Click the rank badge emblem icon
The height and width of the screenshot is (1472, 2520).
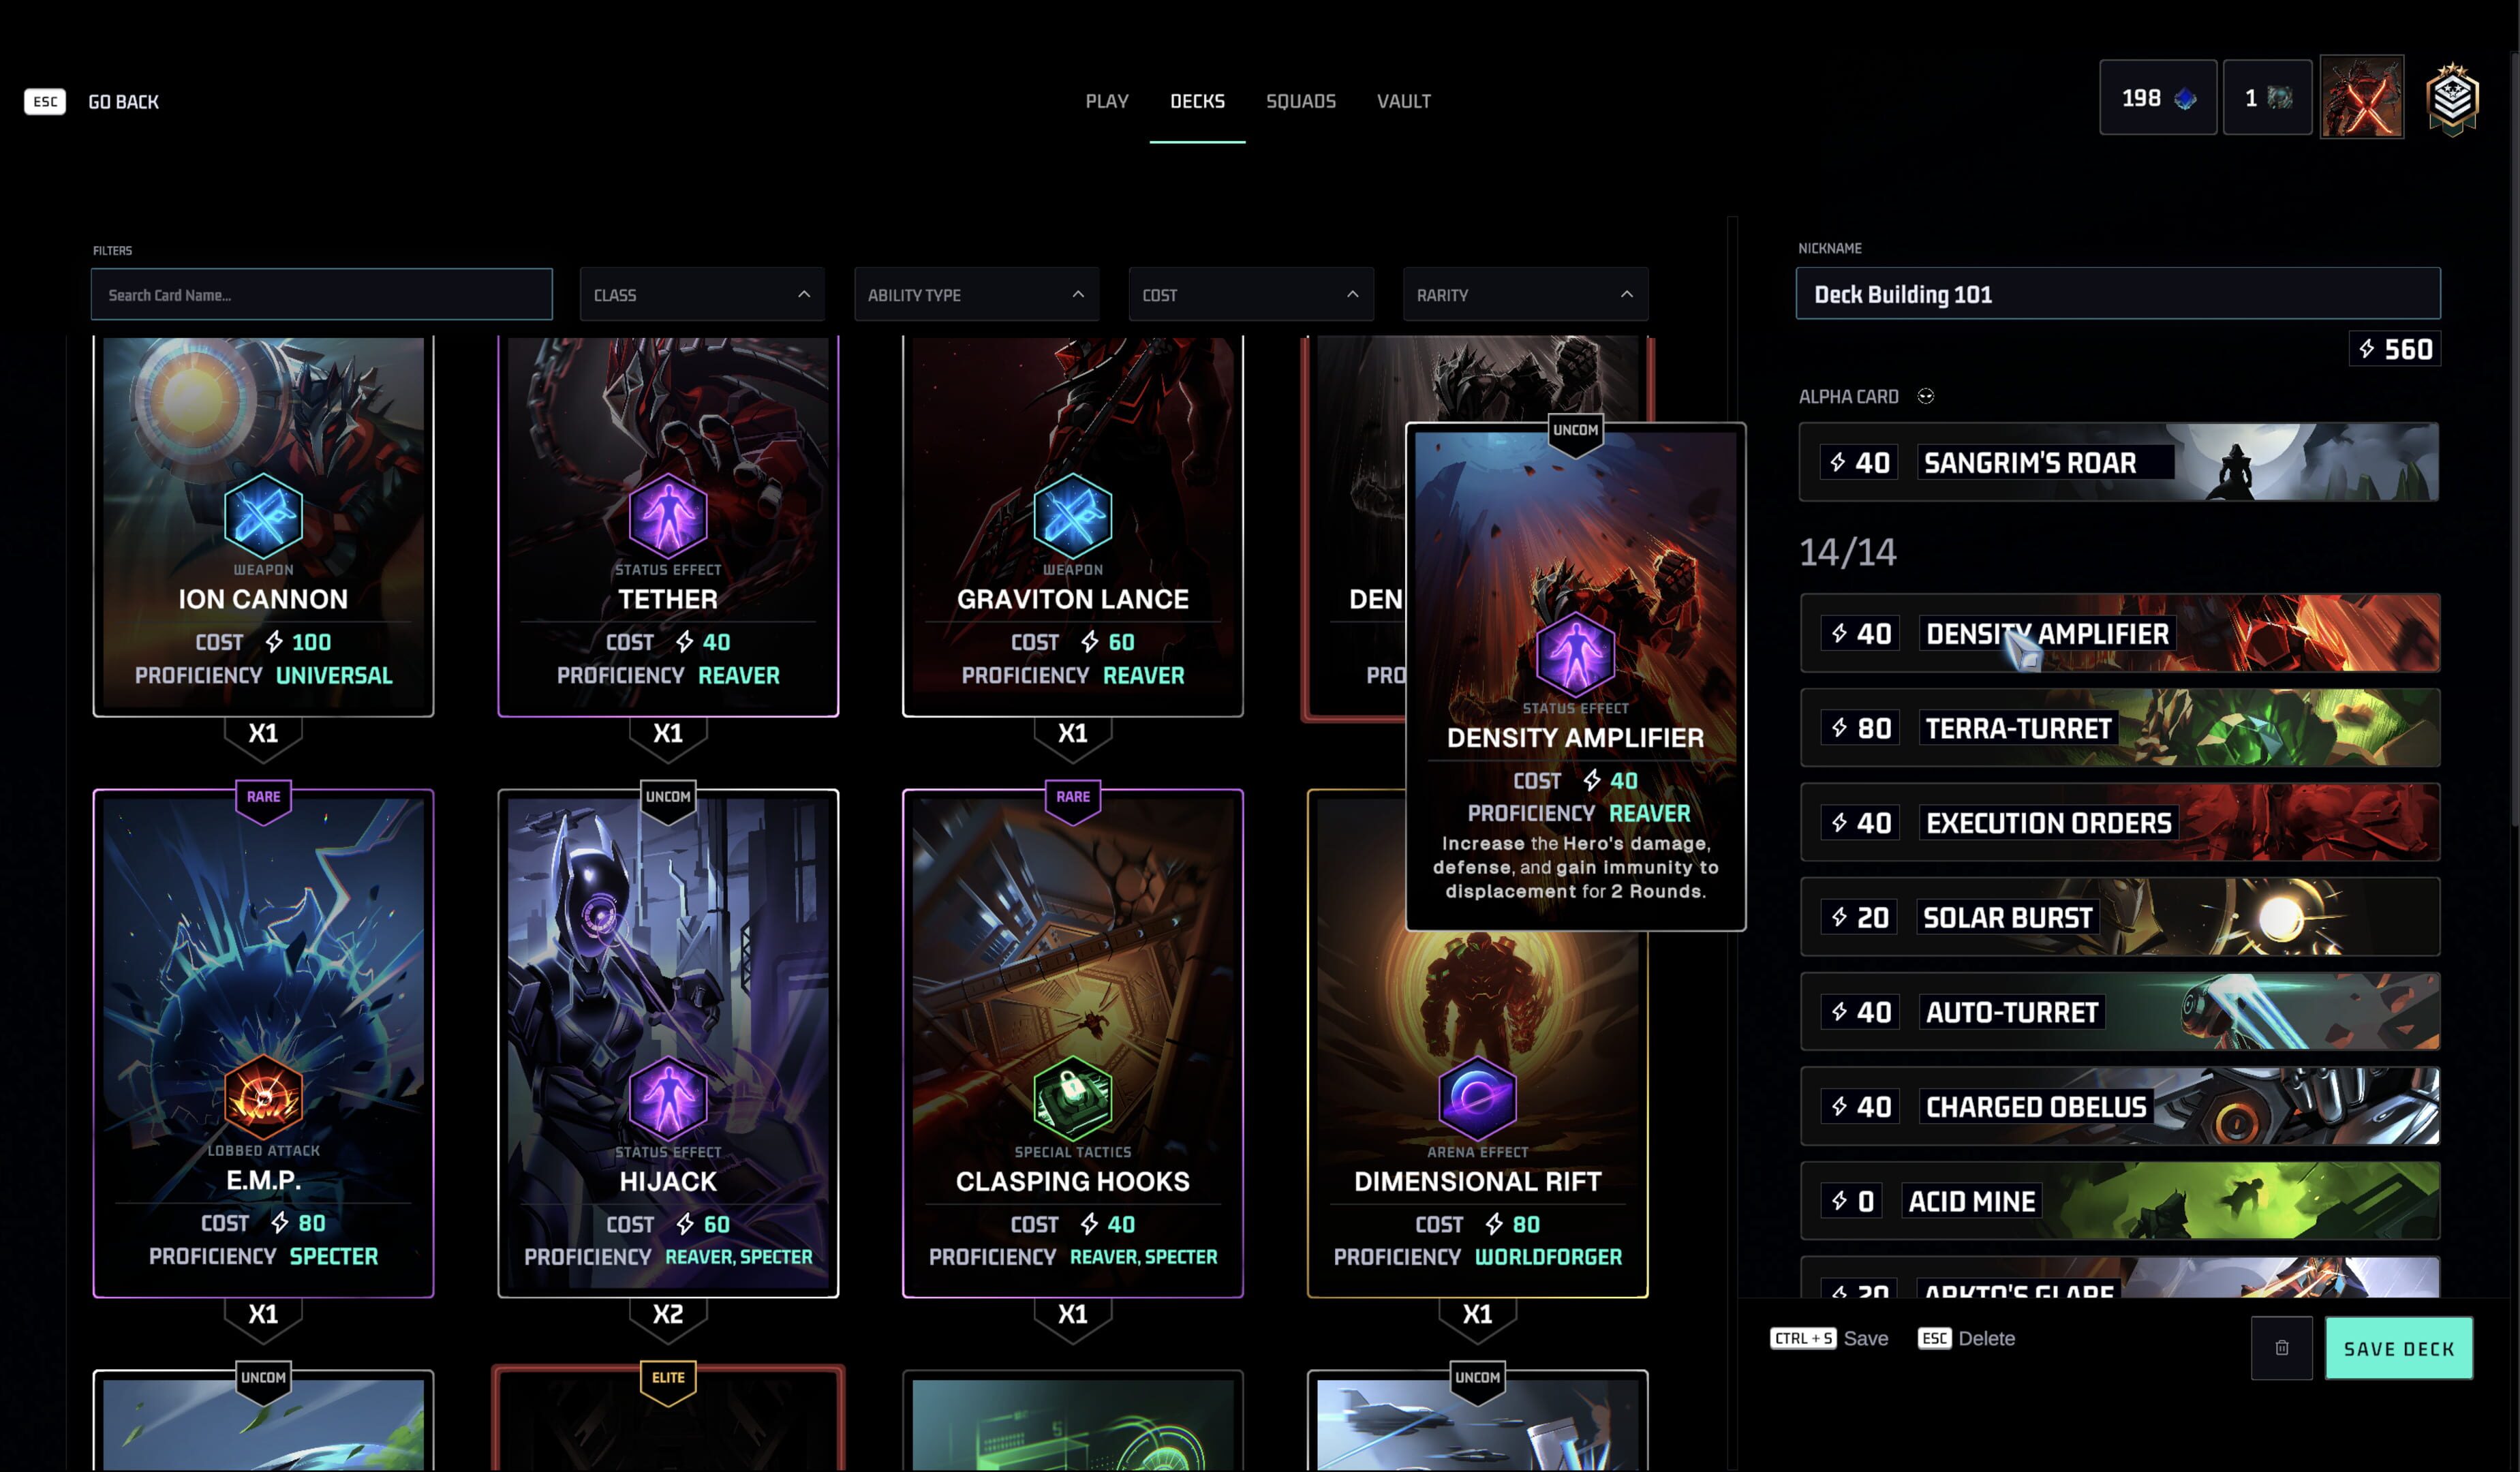[2452, 99]
